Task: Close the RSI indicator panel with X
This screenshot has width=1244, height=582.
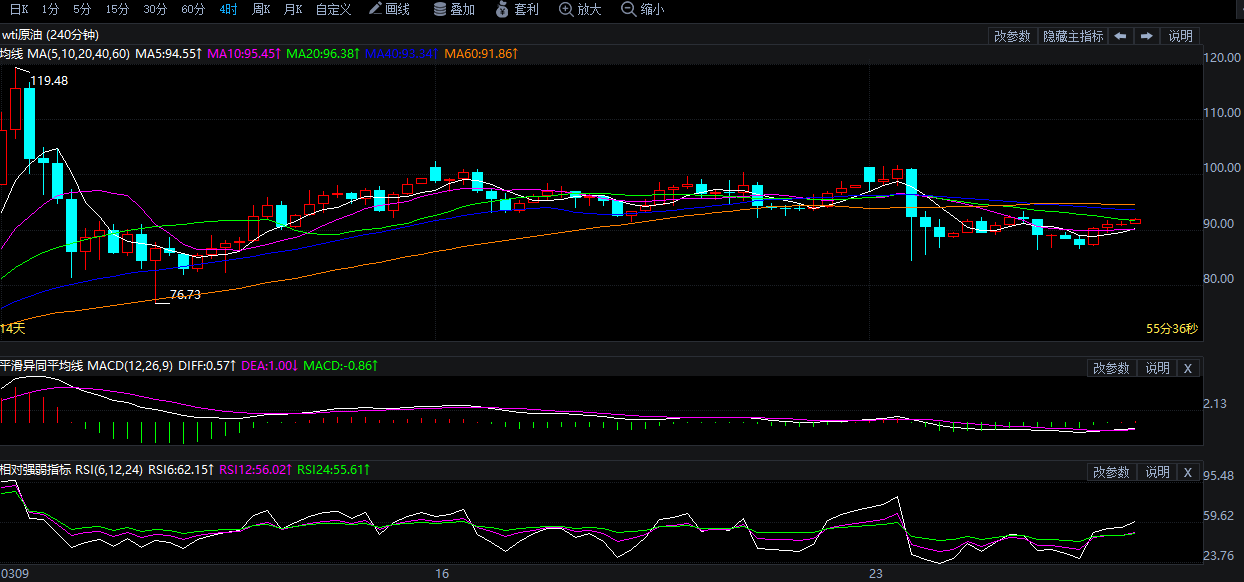Action: [1187, 472]
